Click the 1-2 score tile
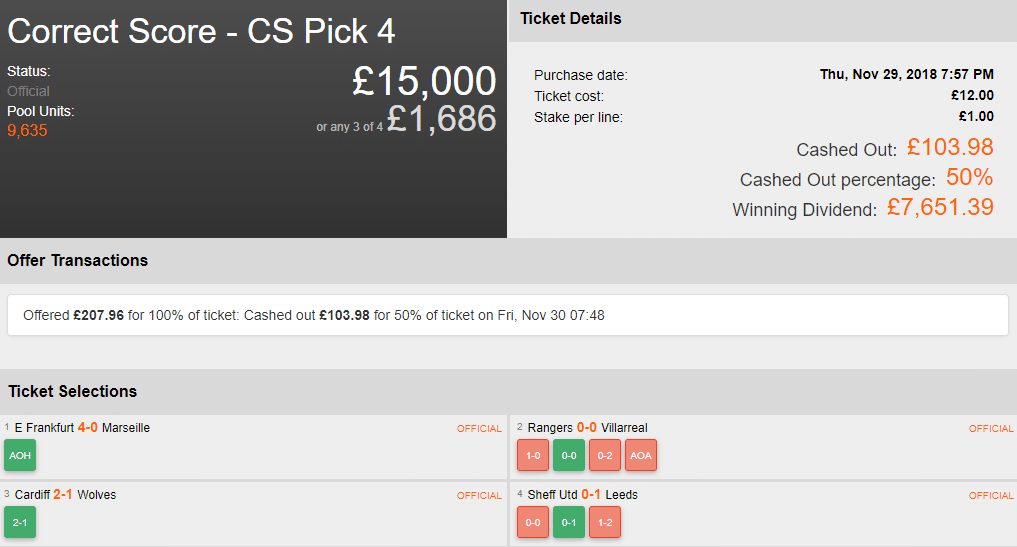This screenshot has width=1017, height=547. (x=605, y=522)
